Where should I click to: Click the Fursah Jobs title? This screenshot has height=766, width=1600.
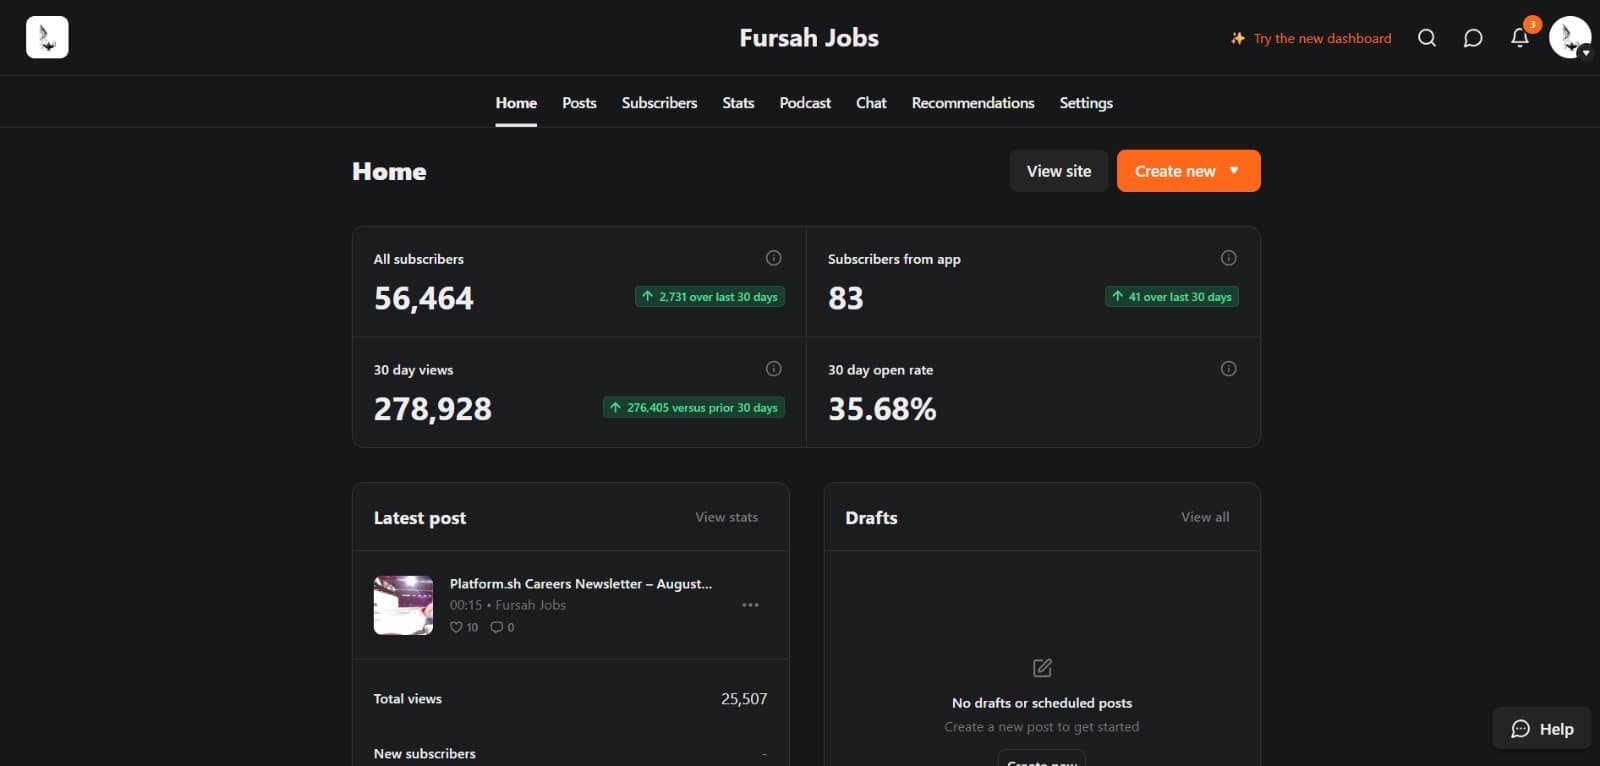(x=809, y=38)
